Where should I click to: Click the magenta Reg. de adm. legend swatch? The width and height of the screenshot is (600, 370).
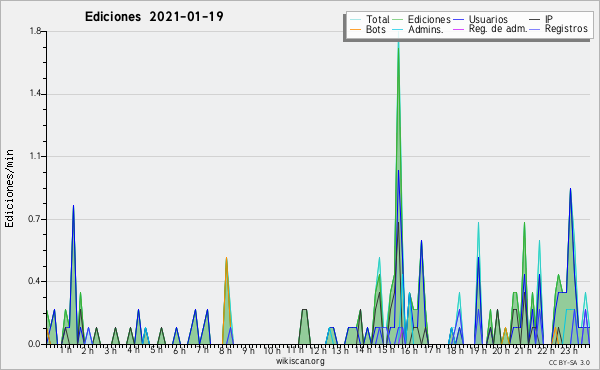point(458,29)
